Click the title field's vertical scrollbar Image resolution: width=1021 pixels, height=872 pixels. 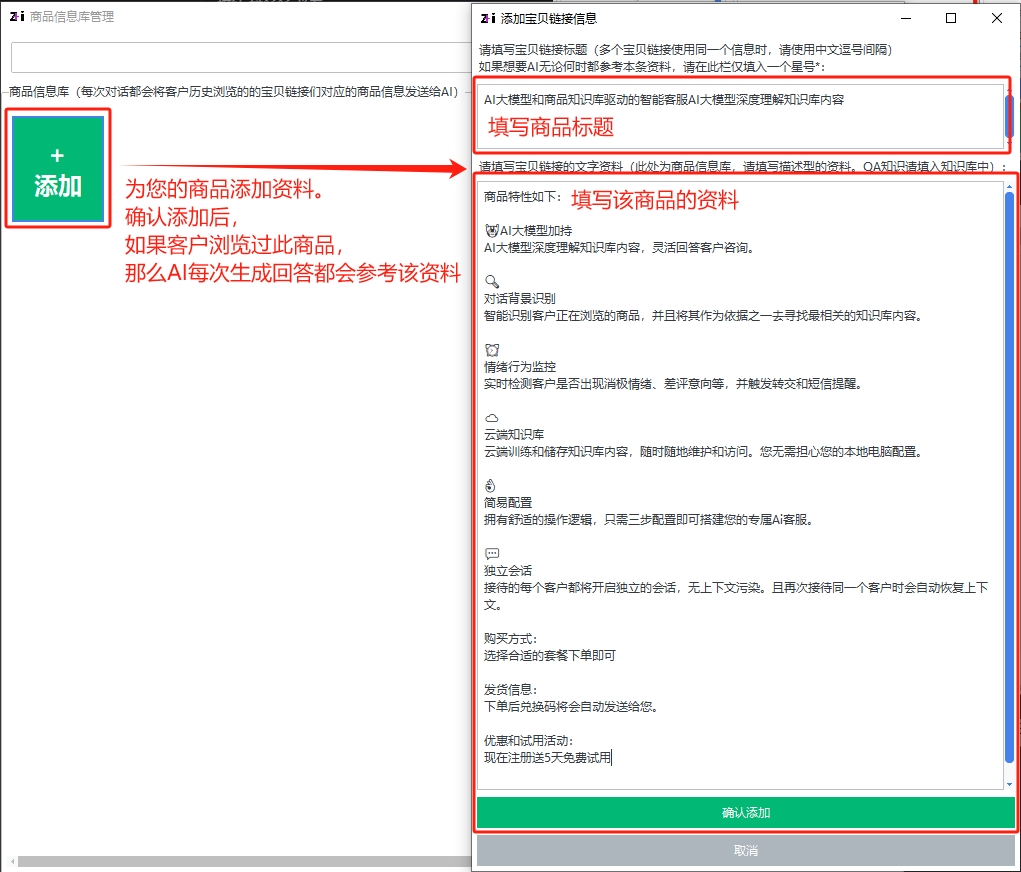(1009, 115)
